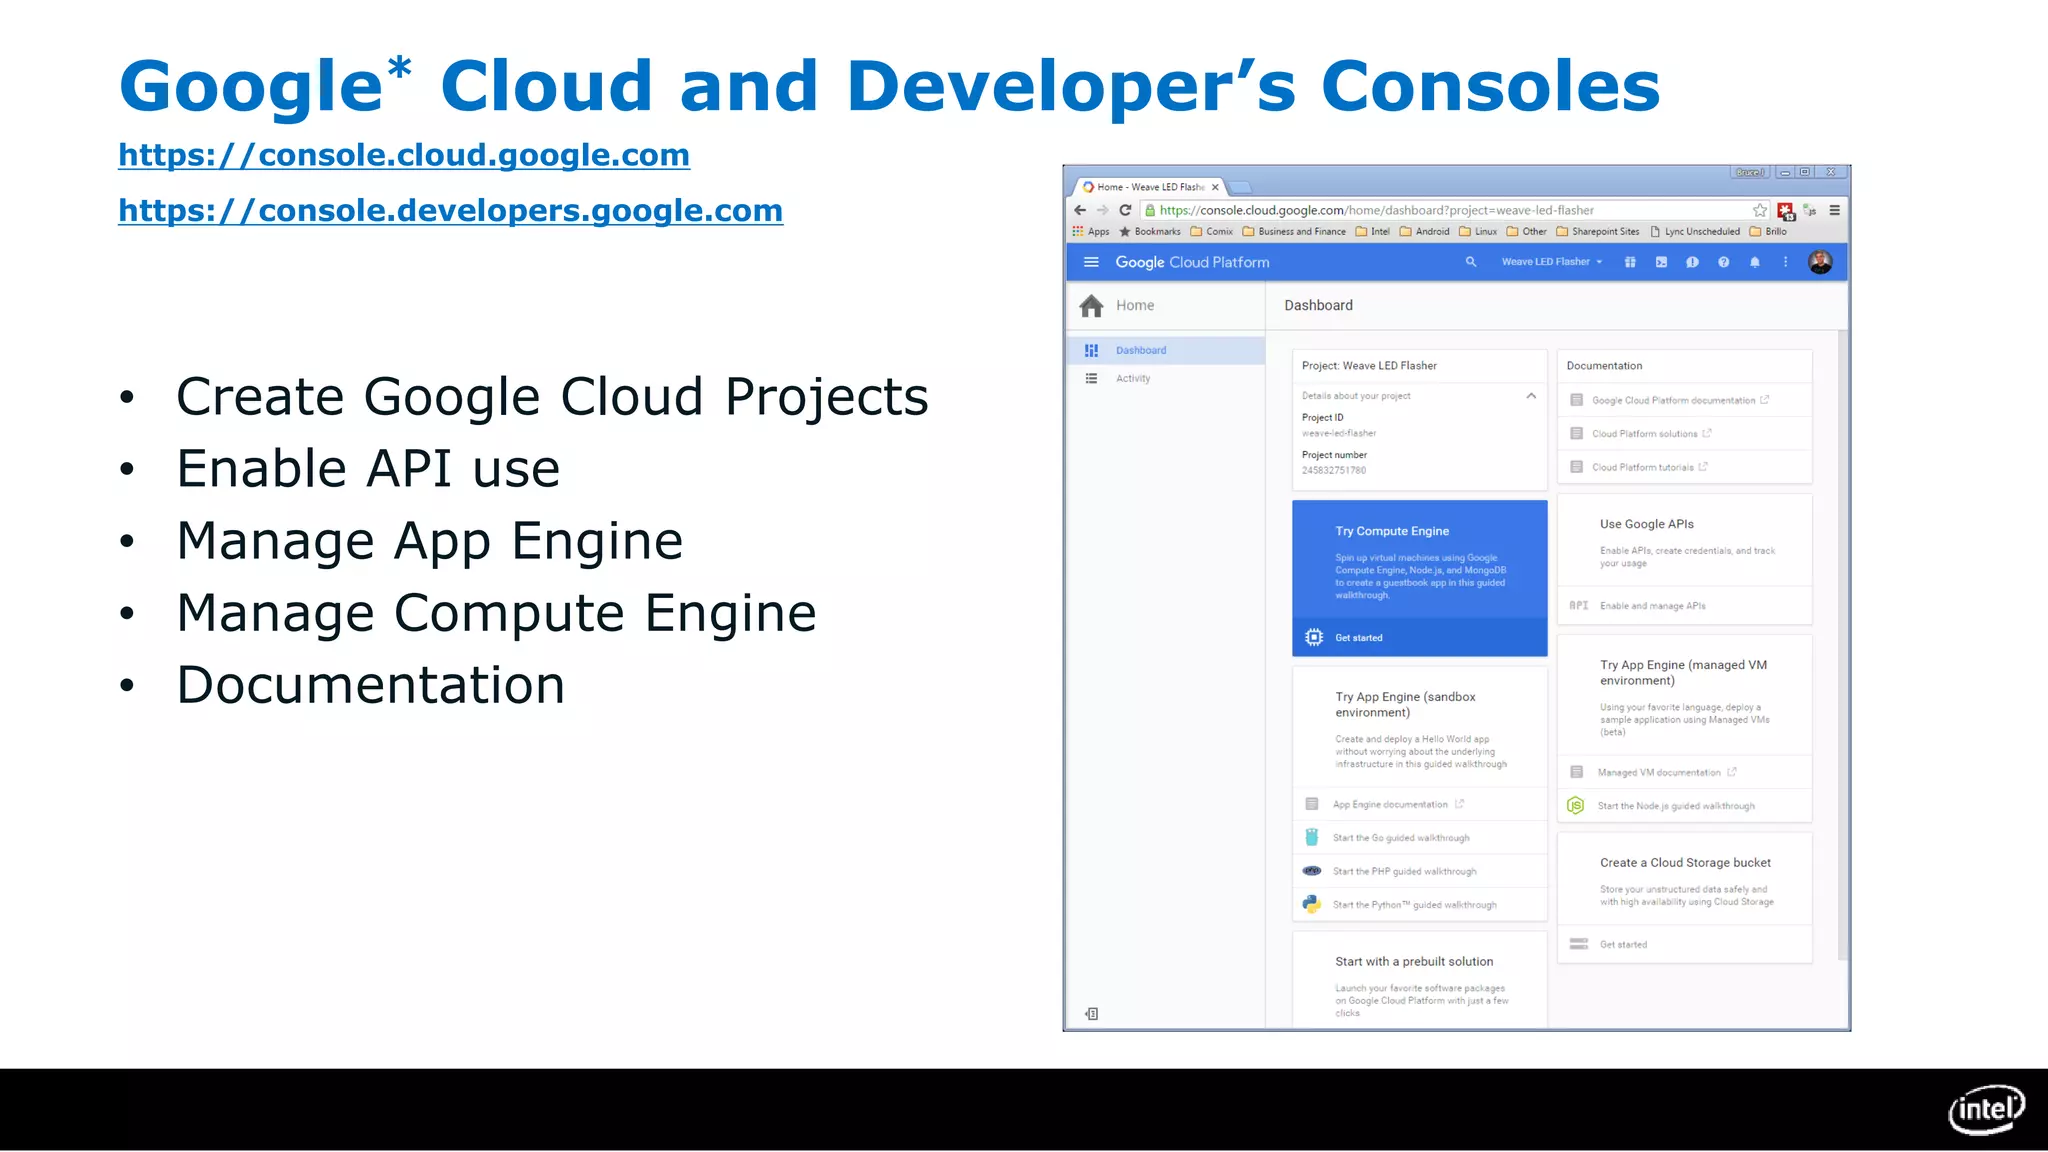This screenshot has height=1152, width=2048.
Task: Open the three-dot more options menu
Action: click(x=1785, y=262)
